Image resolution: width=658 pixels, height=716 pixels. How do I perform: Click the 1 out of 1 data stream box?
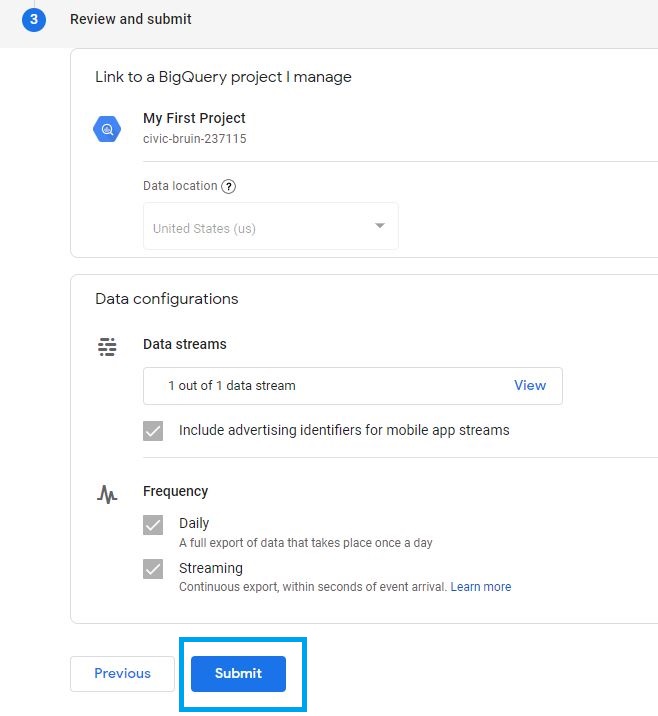[353, 386]
